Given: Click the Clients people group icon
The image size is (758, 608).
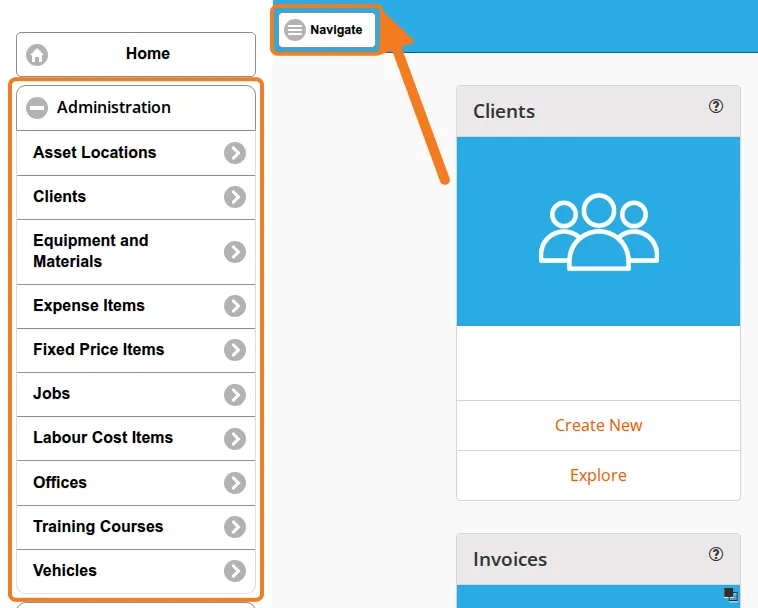Looking at the screenshot, I should click(598, 232).
